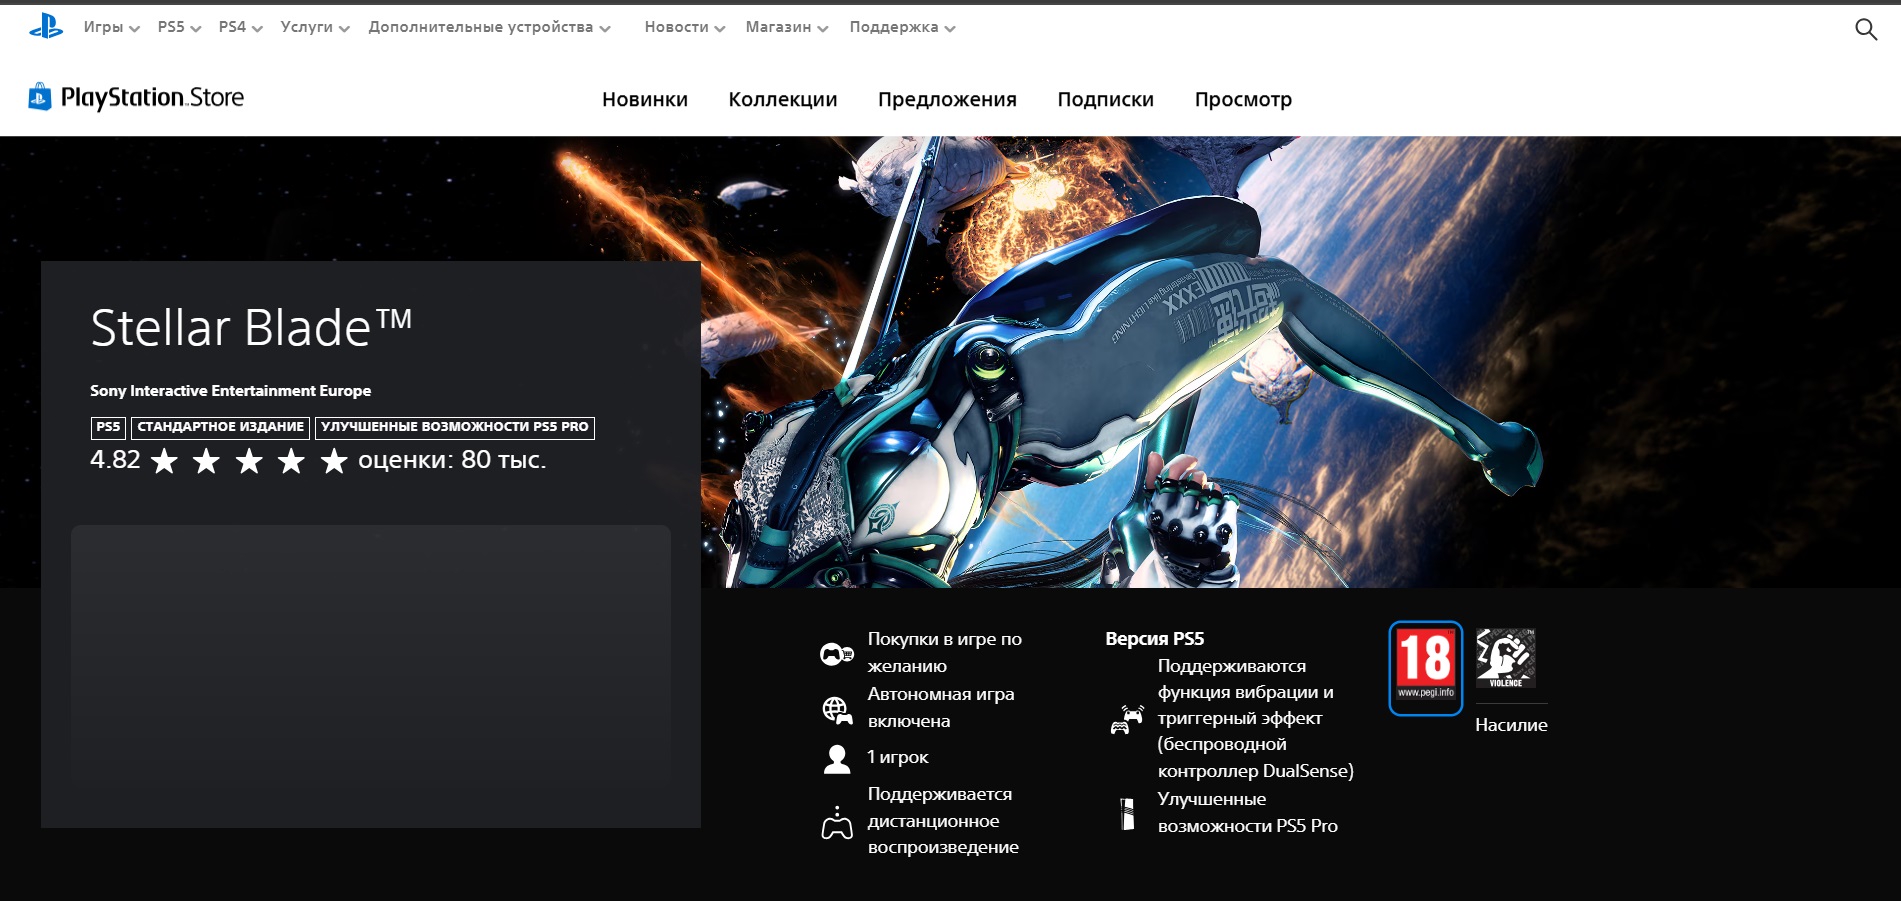
Task: Click the Покупки в игре по желанию text
Action: (945, 652)
